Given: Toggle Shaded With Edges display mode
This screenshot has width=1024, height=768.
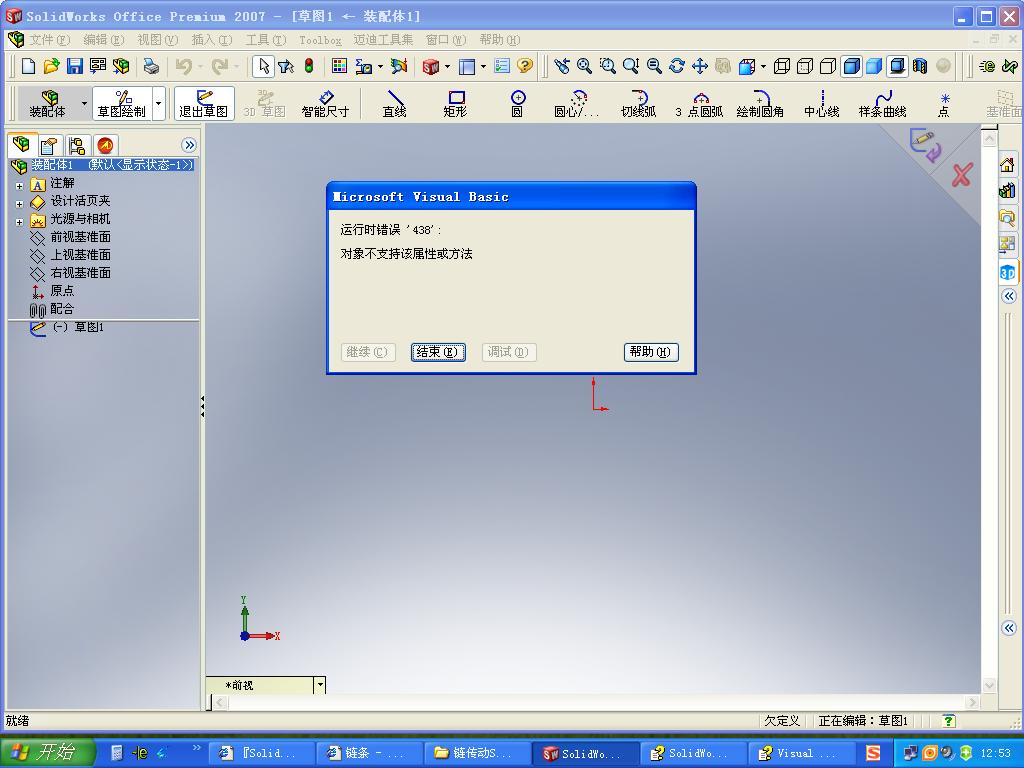Looking at the screenshot, I should point(851,66).
